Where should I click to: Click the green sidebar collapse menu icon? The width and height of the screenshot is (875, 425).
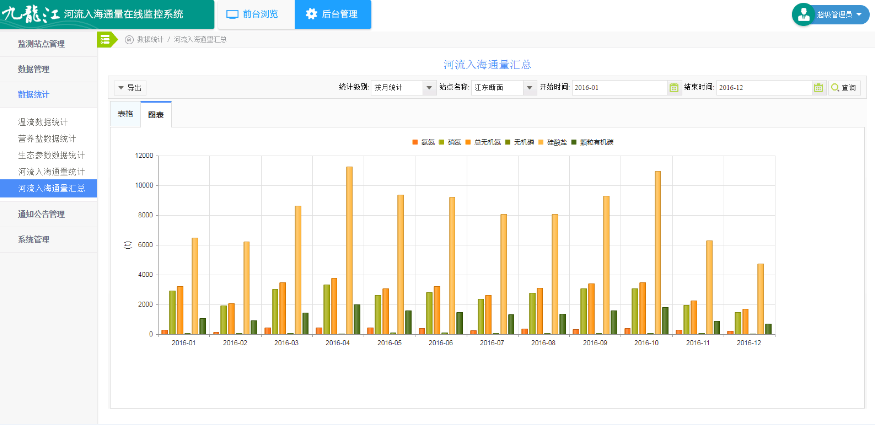[x=104, y=39]
